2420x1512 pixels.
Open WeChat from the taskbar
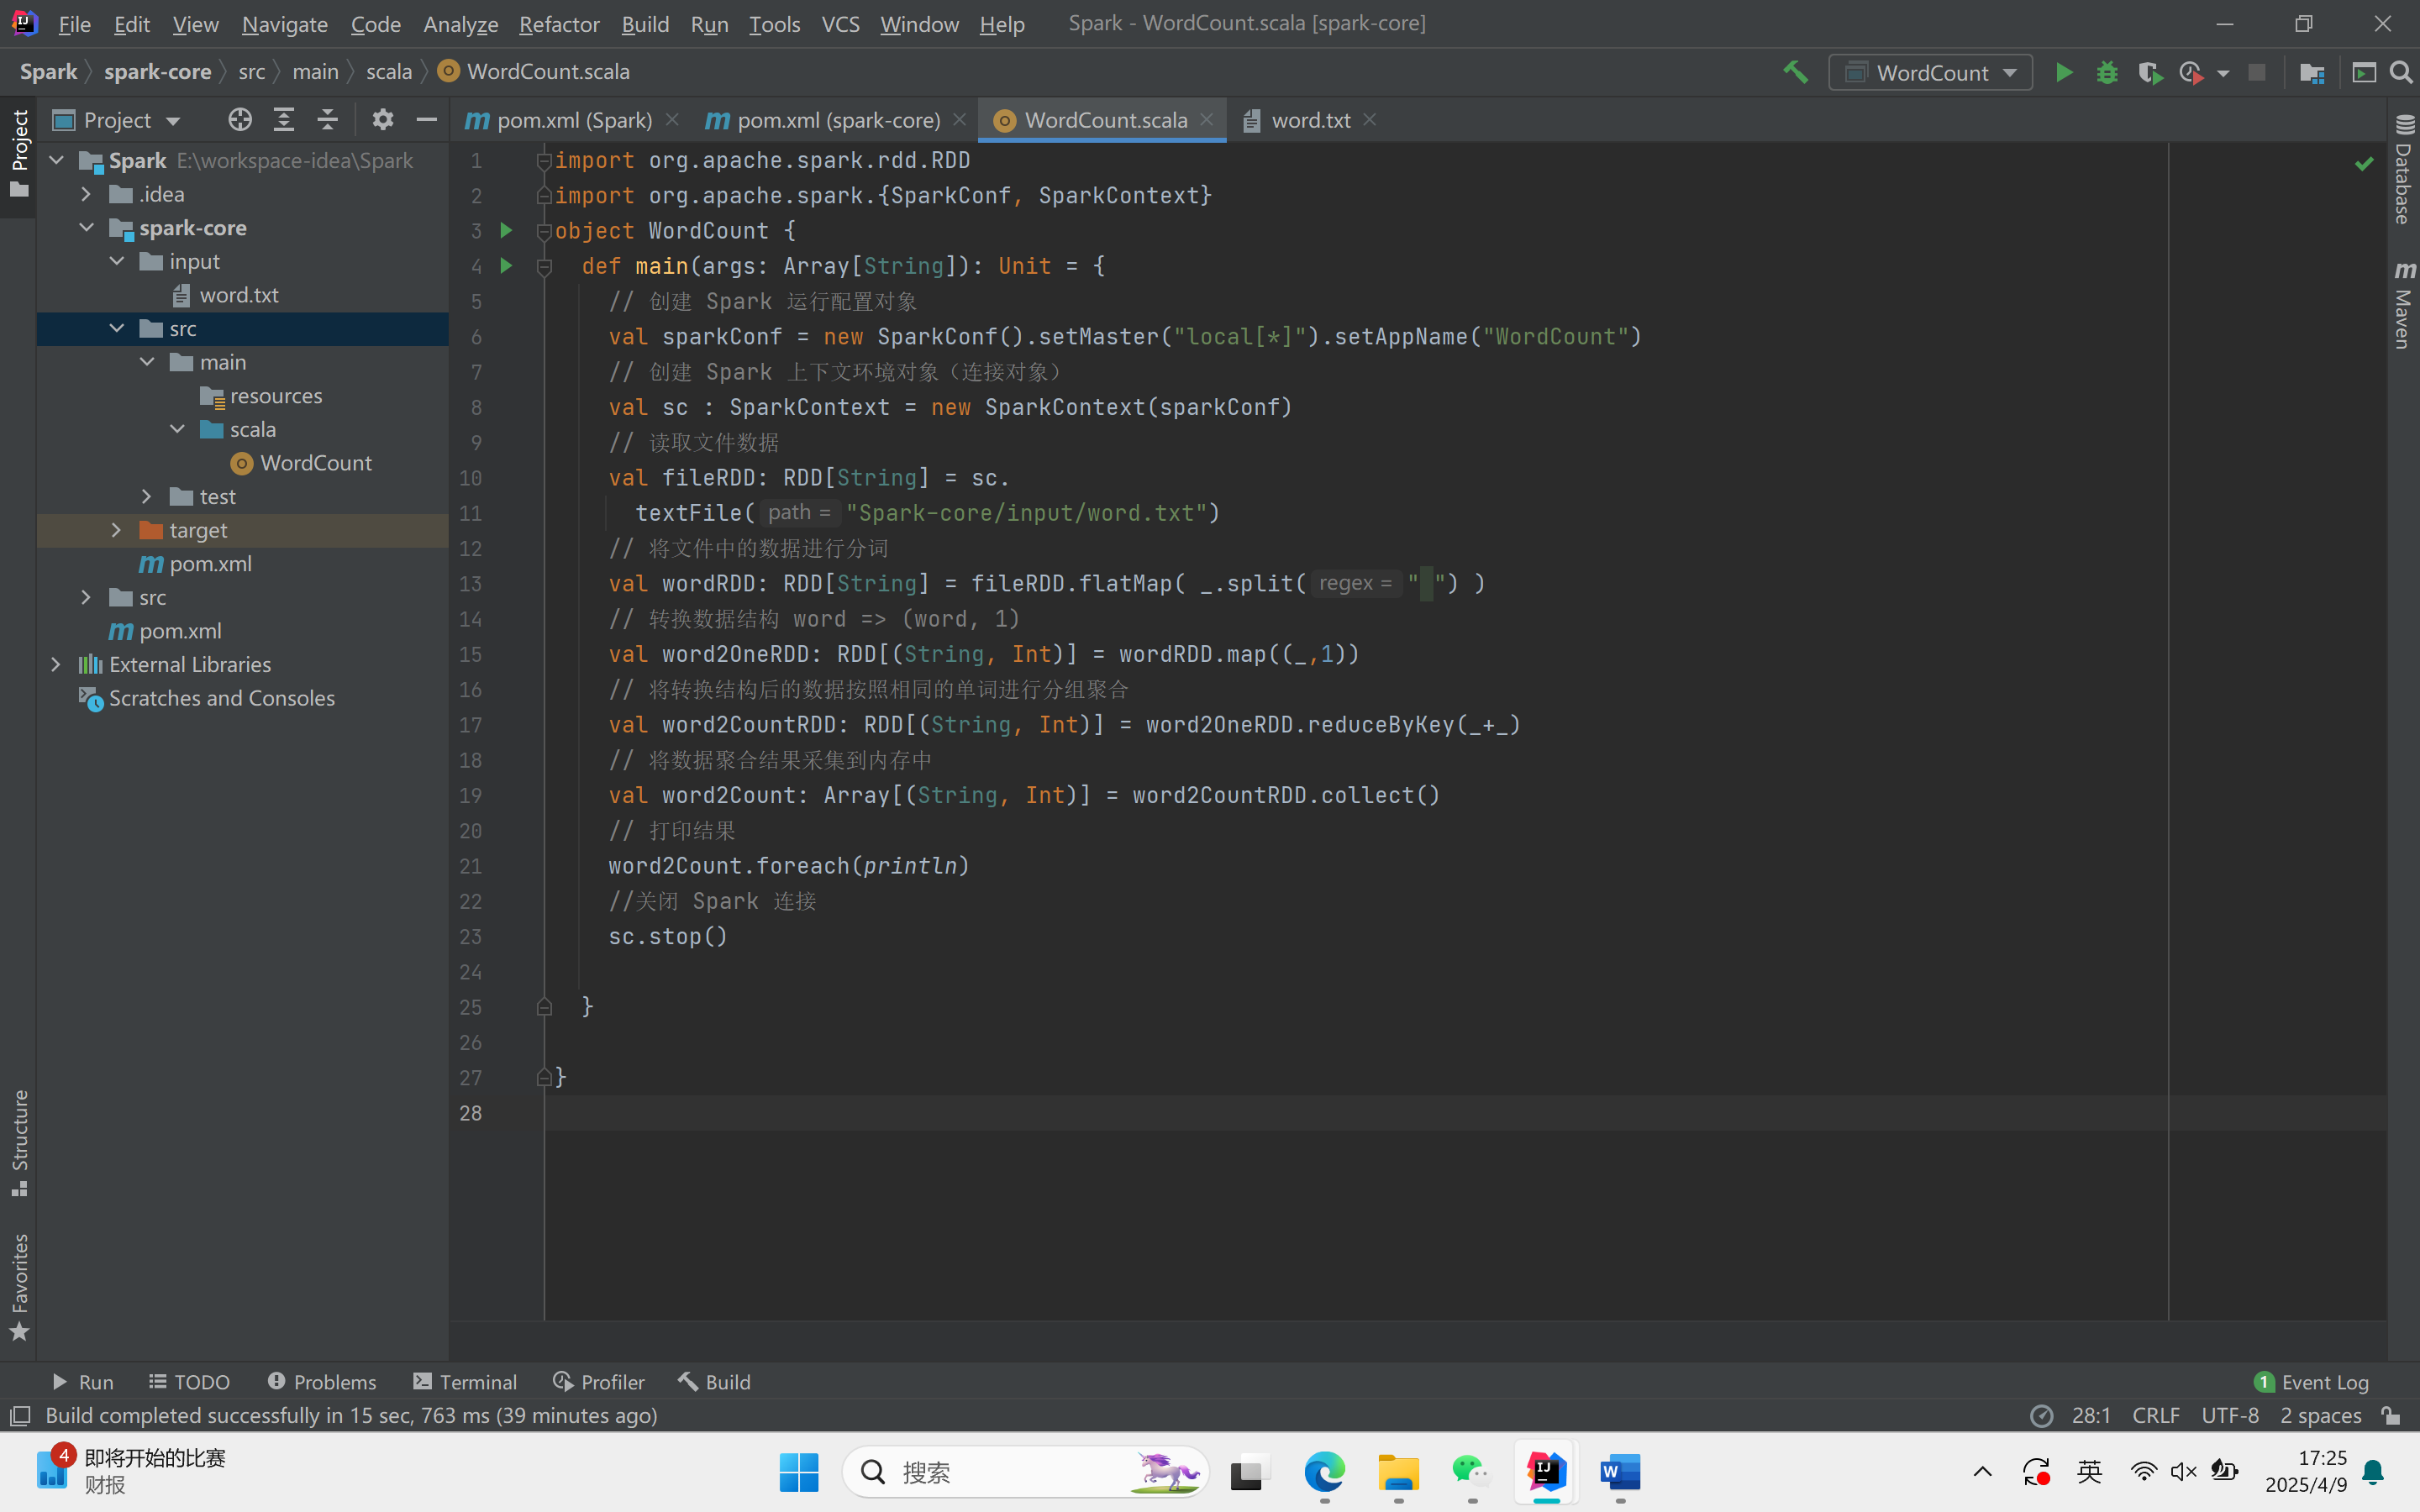(1472, 1472)
